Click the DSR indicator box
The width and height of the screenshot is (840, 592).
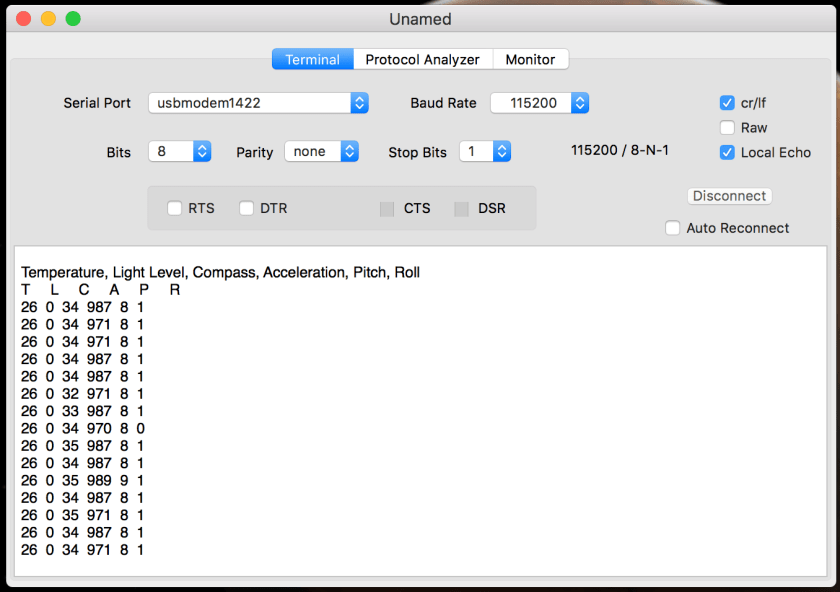click(461, 208)
